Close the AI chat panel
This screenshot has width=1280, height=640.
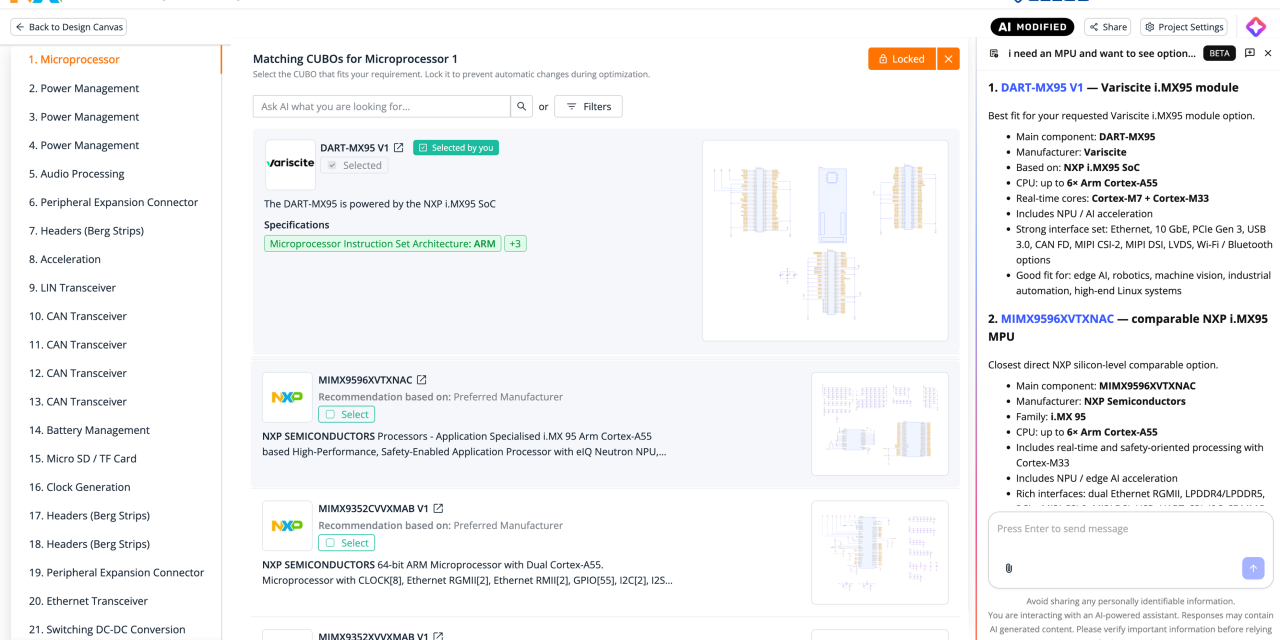1268,53
